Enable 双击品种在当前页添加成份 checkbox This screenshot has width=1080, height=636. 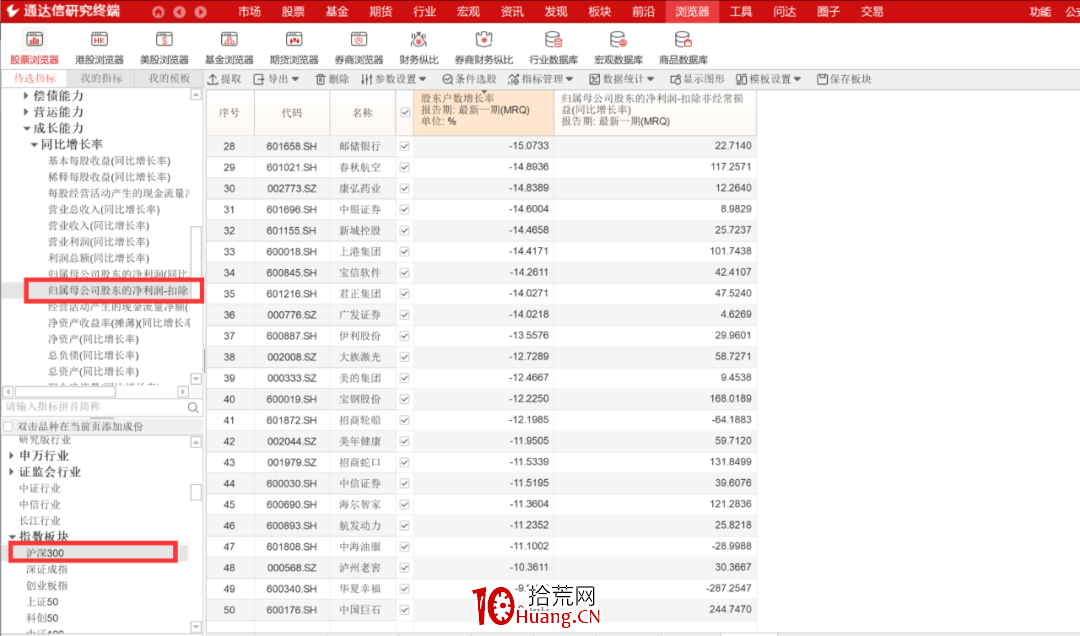click(8, 427)
